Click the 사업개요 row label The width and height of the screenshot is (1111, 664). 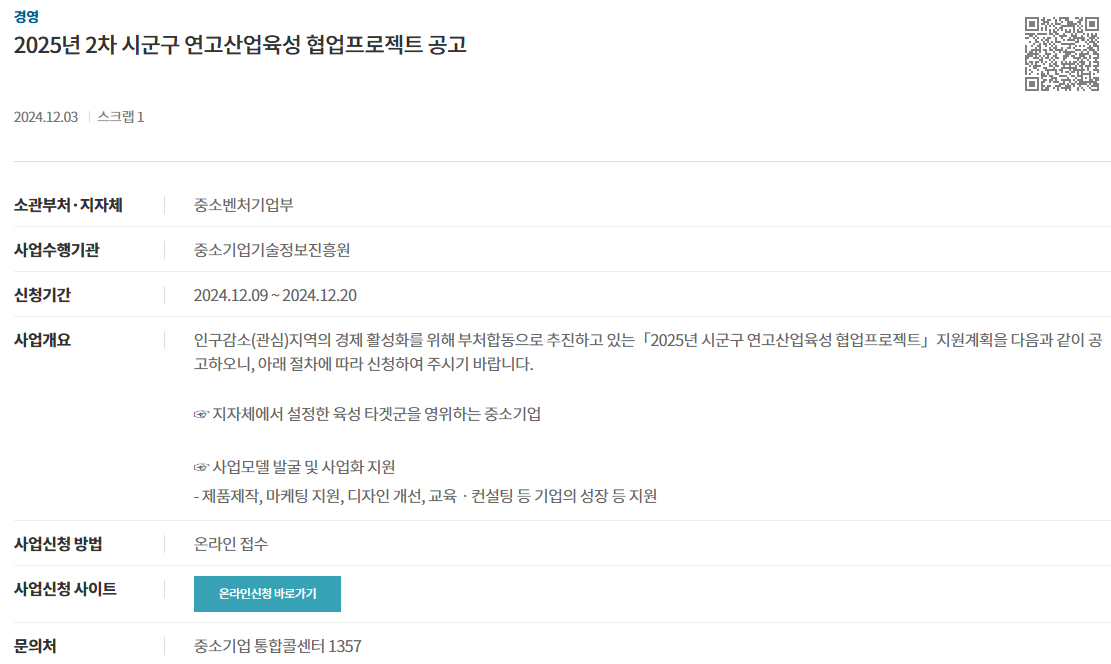(x=43, y=340)
